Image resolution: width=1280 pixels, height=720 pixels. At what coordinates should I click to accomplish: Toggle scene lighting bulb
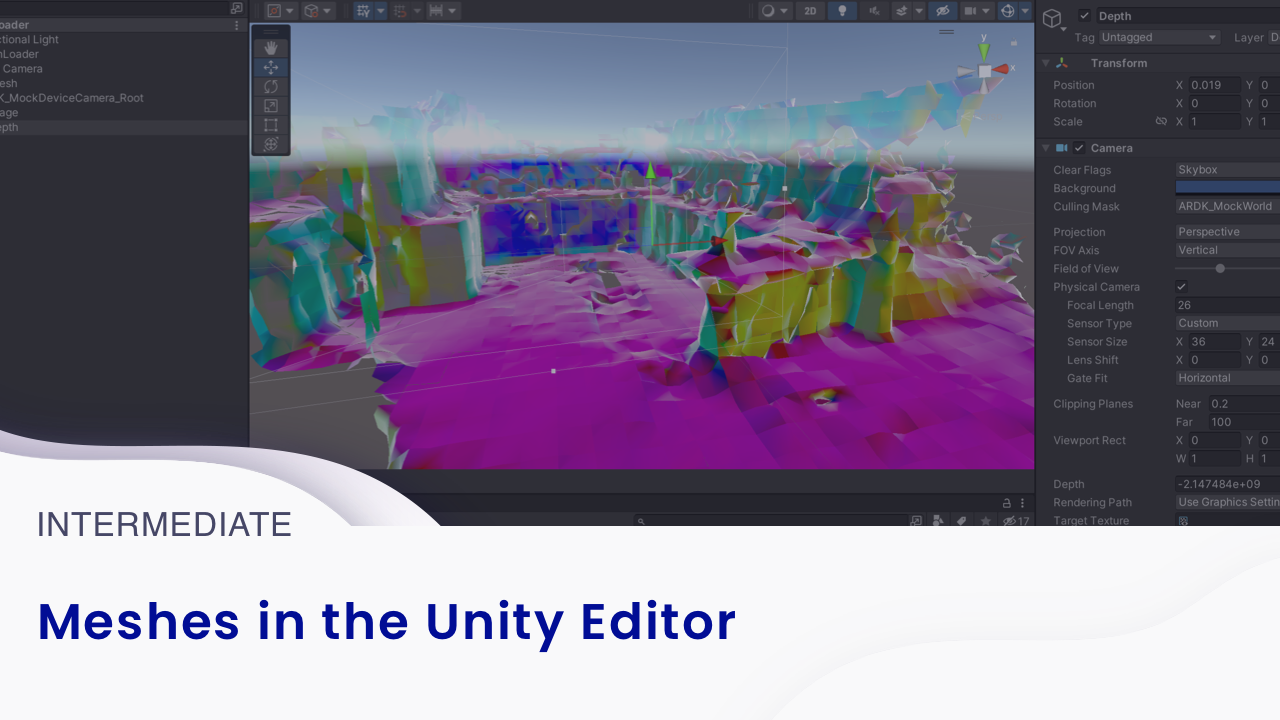tap(842, 11)
